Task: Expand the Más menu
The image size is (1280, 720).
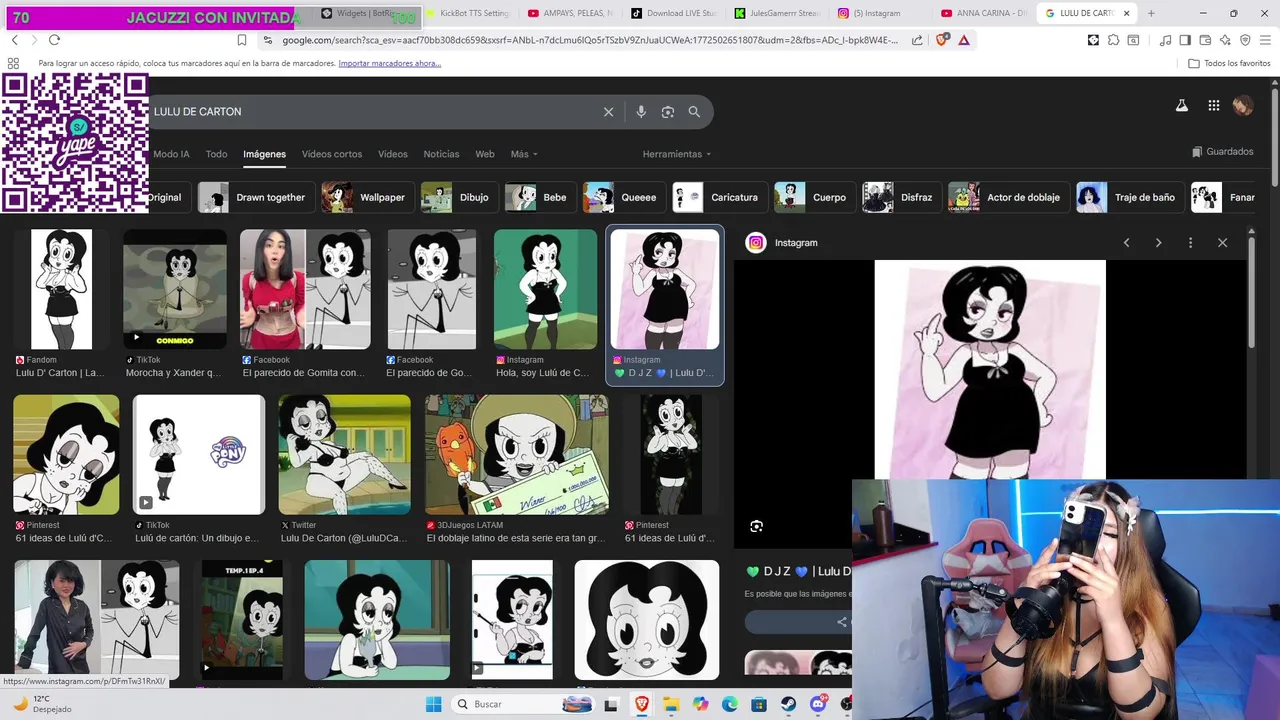Action: coord(524,154)
